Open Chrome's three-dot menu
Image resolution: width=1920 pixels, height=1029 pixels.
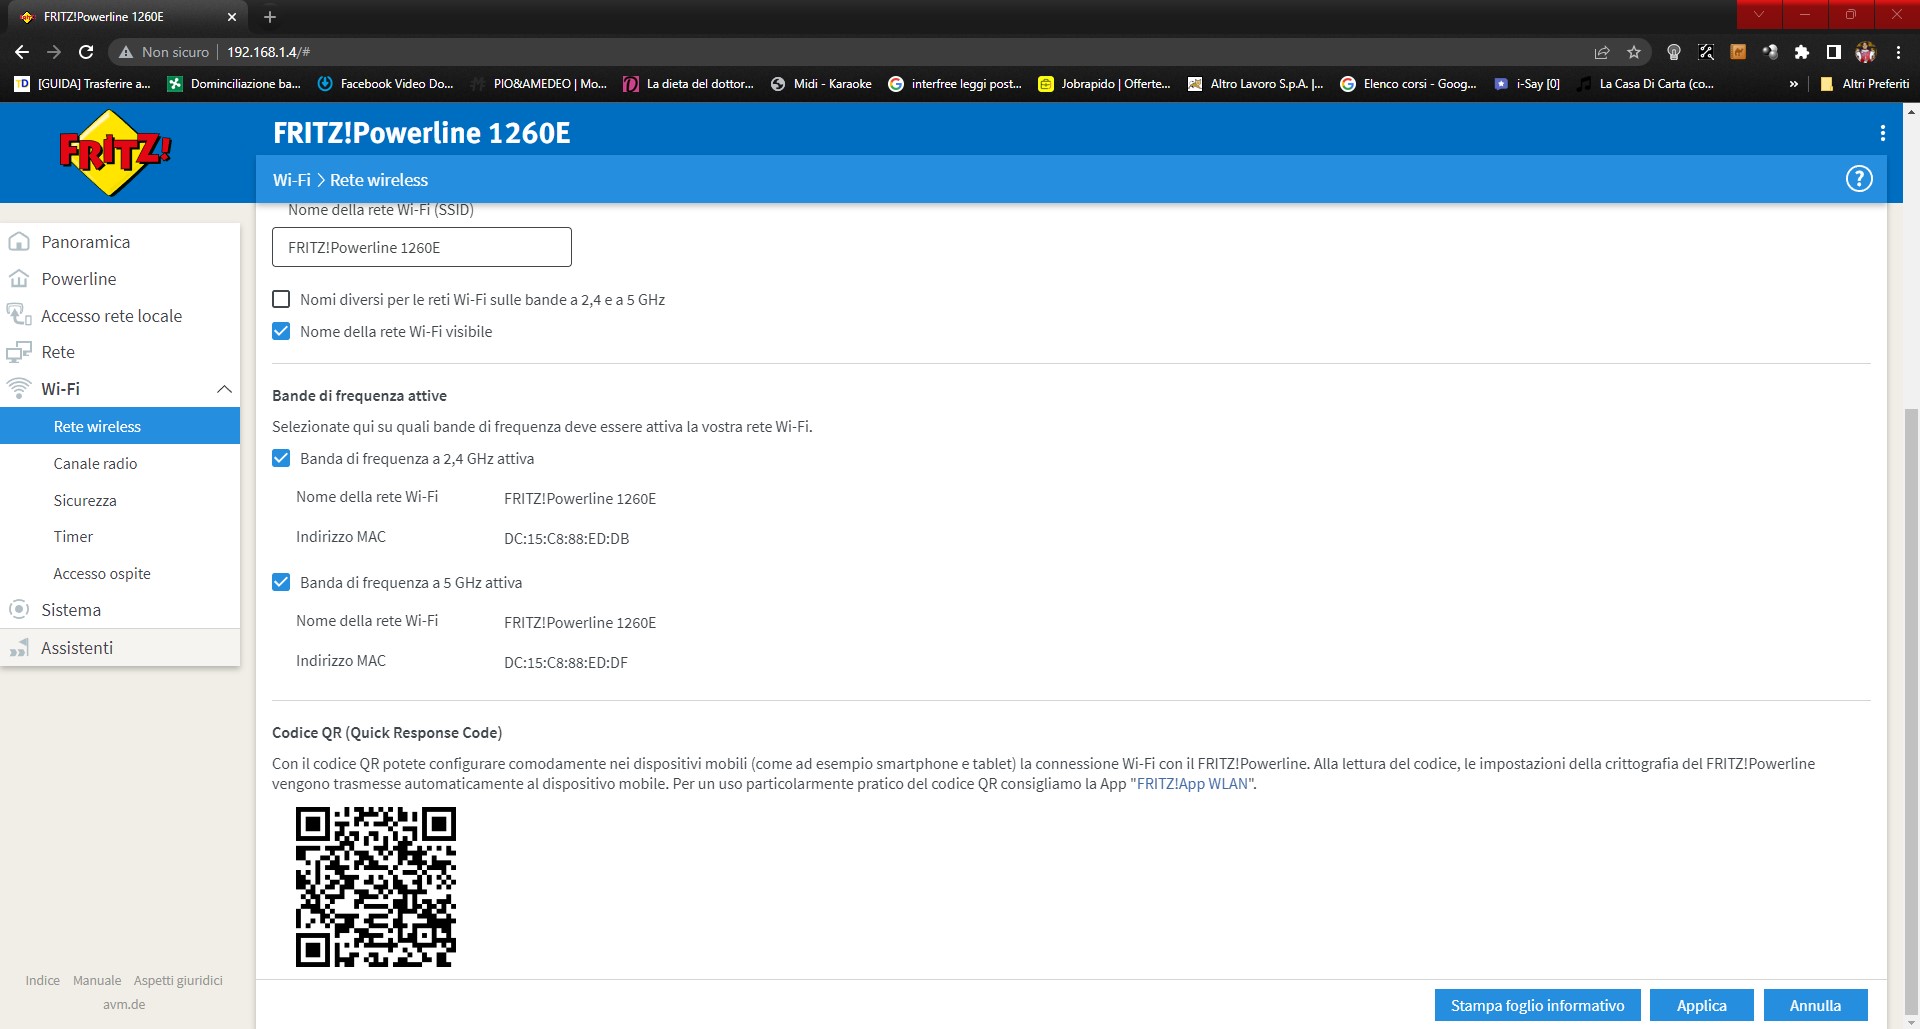1898,52
